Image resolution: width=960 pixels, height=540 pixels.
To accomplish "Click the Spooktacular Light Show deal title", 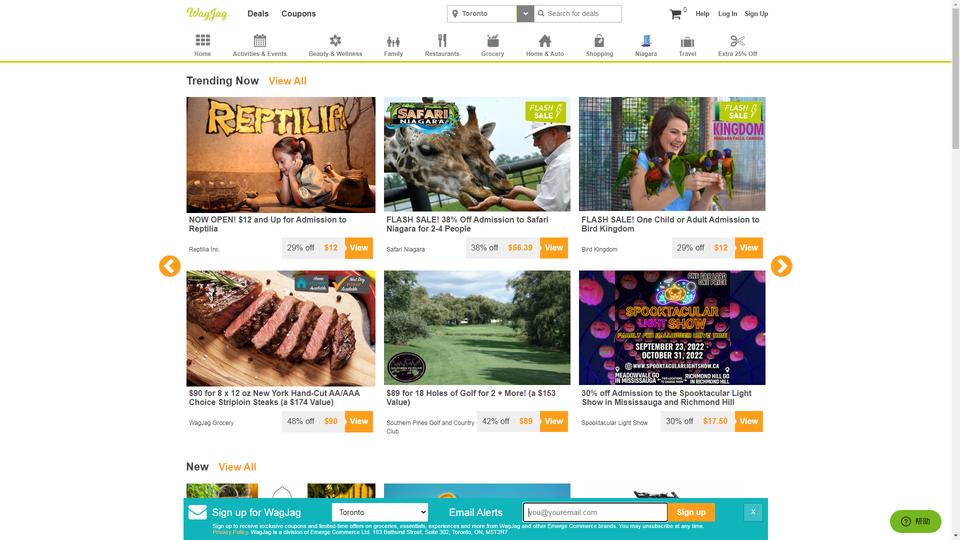I will [x=666, y=398].
